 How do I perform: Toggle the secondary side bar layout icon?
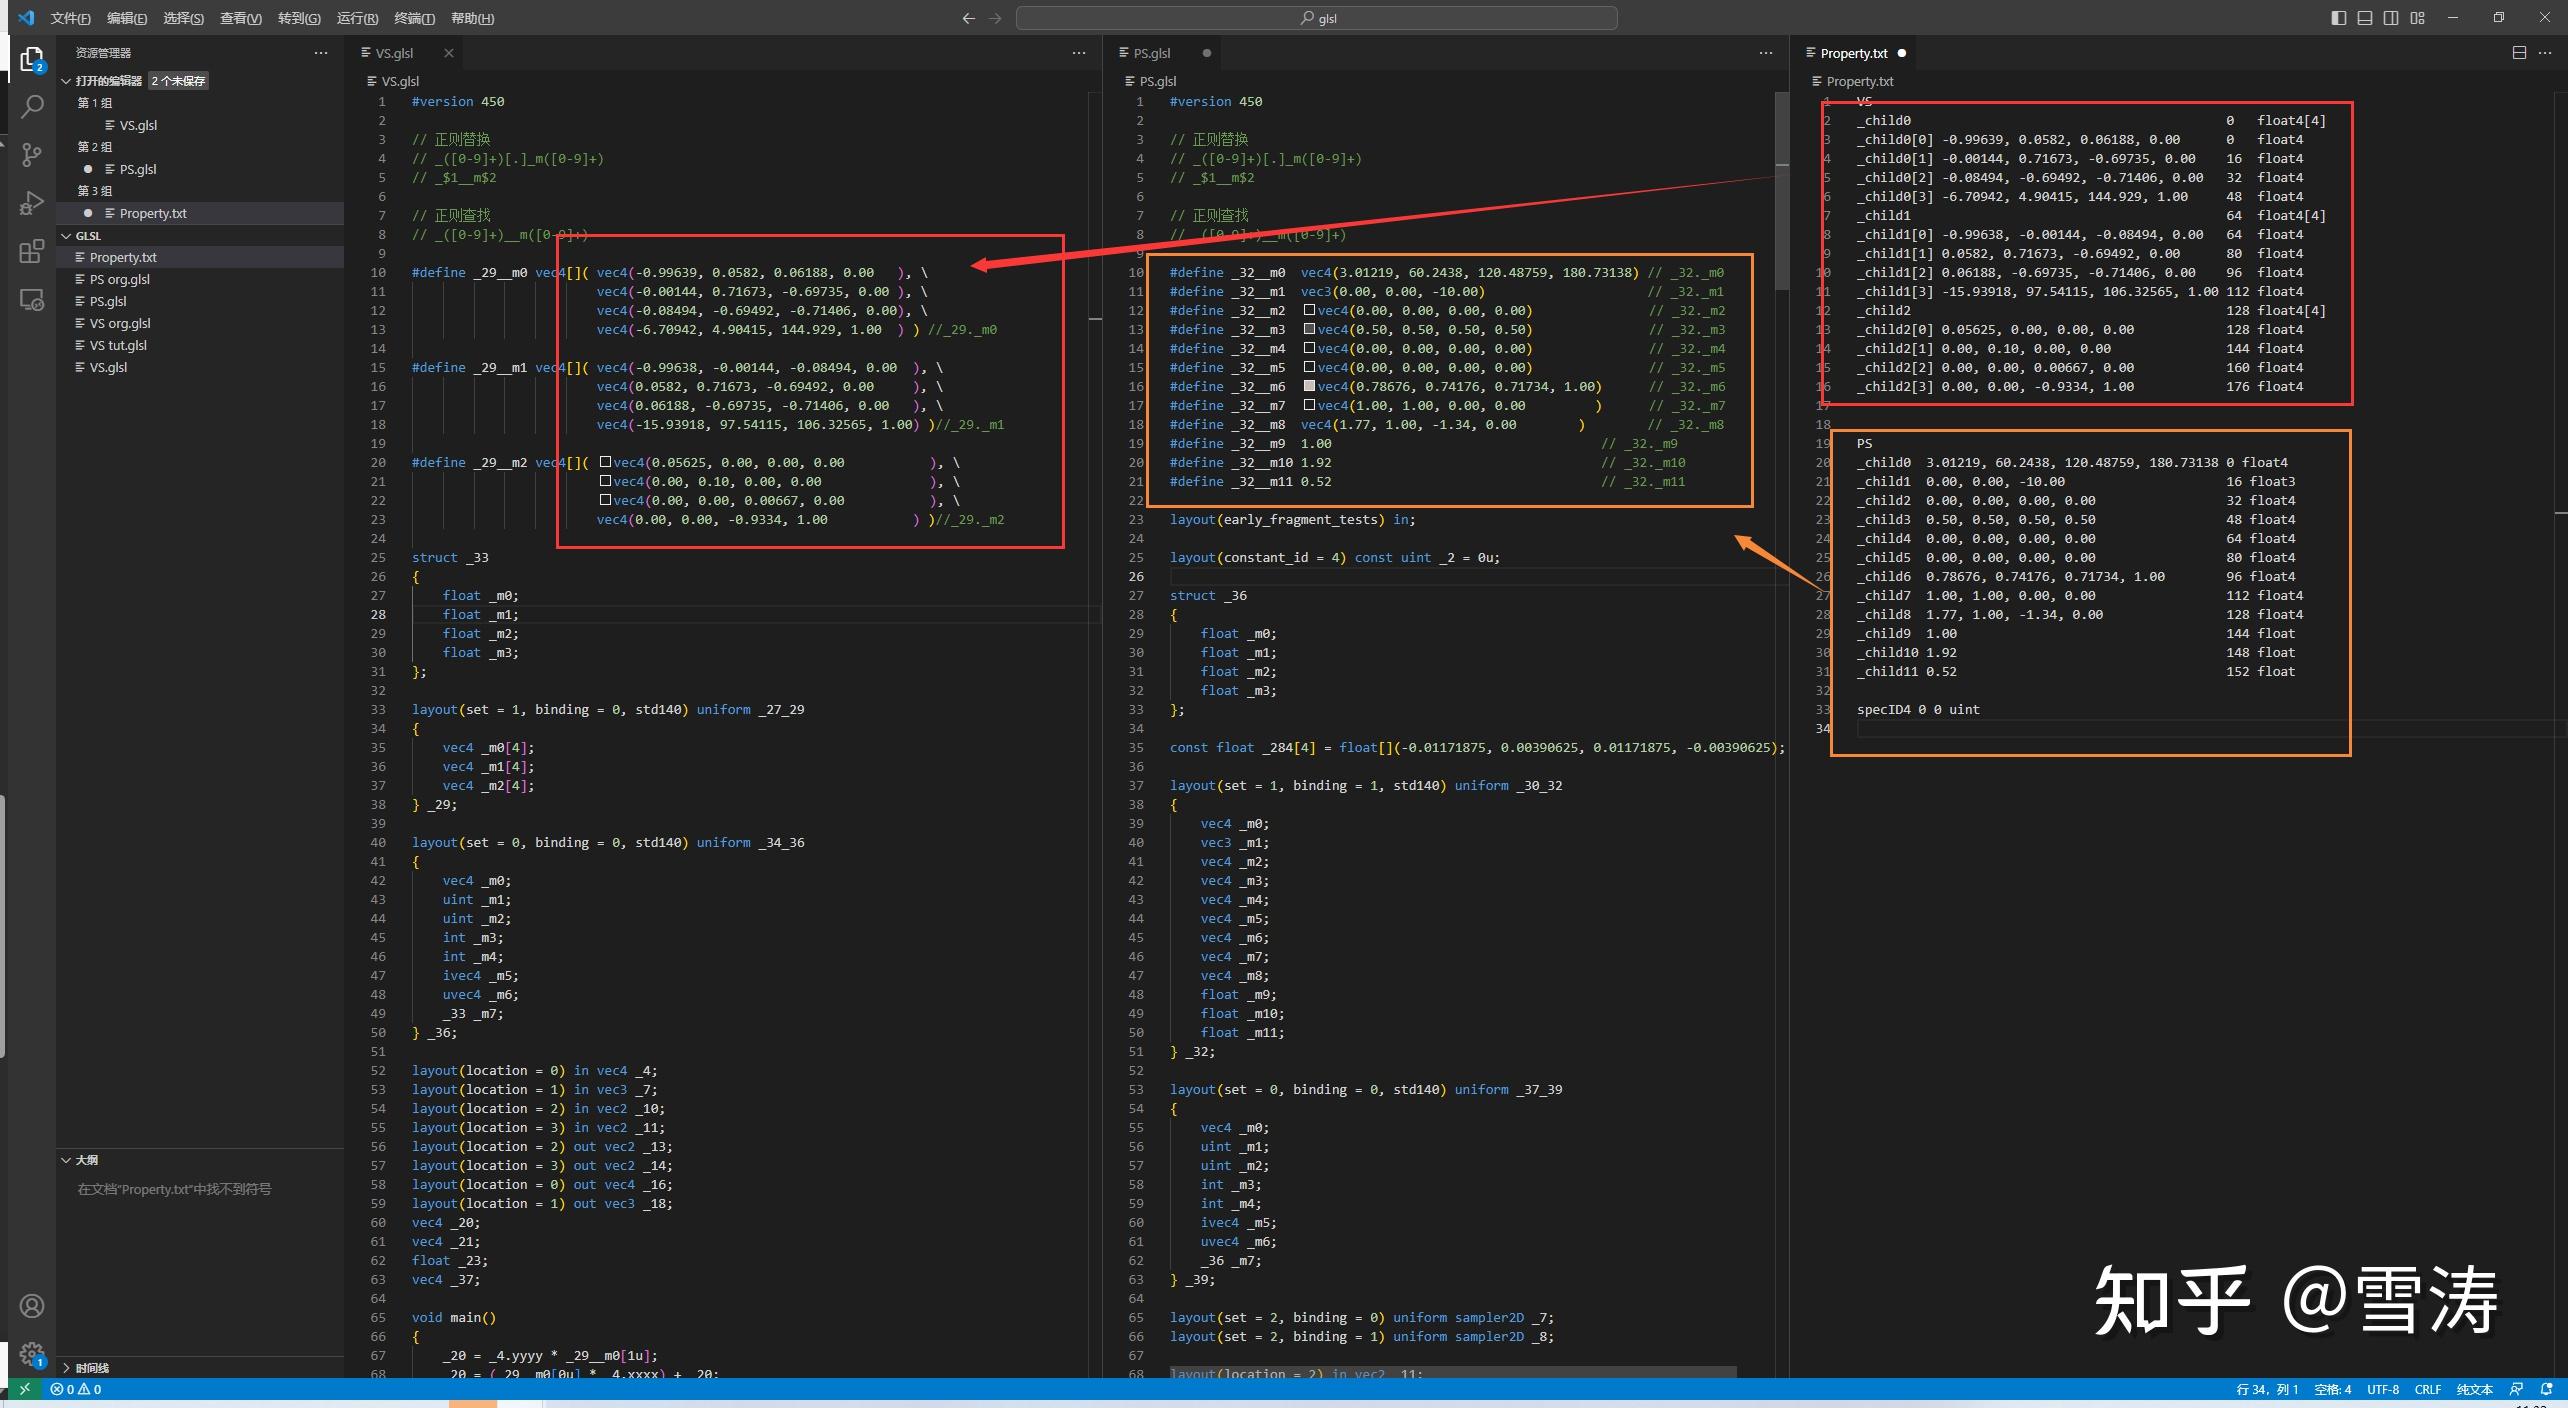coord(2390,18)
